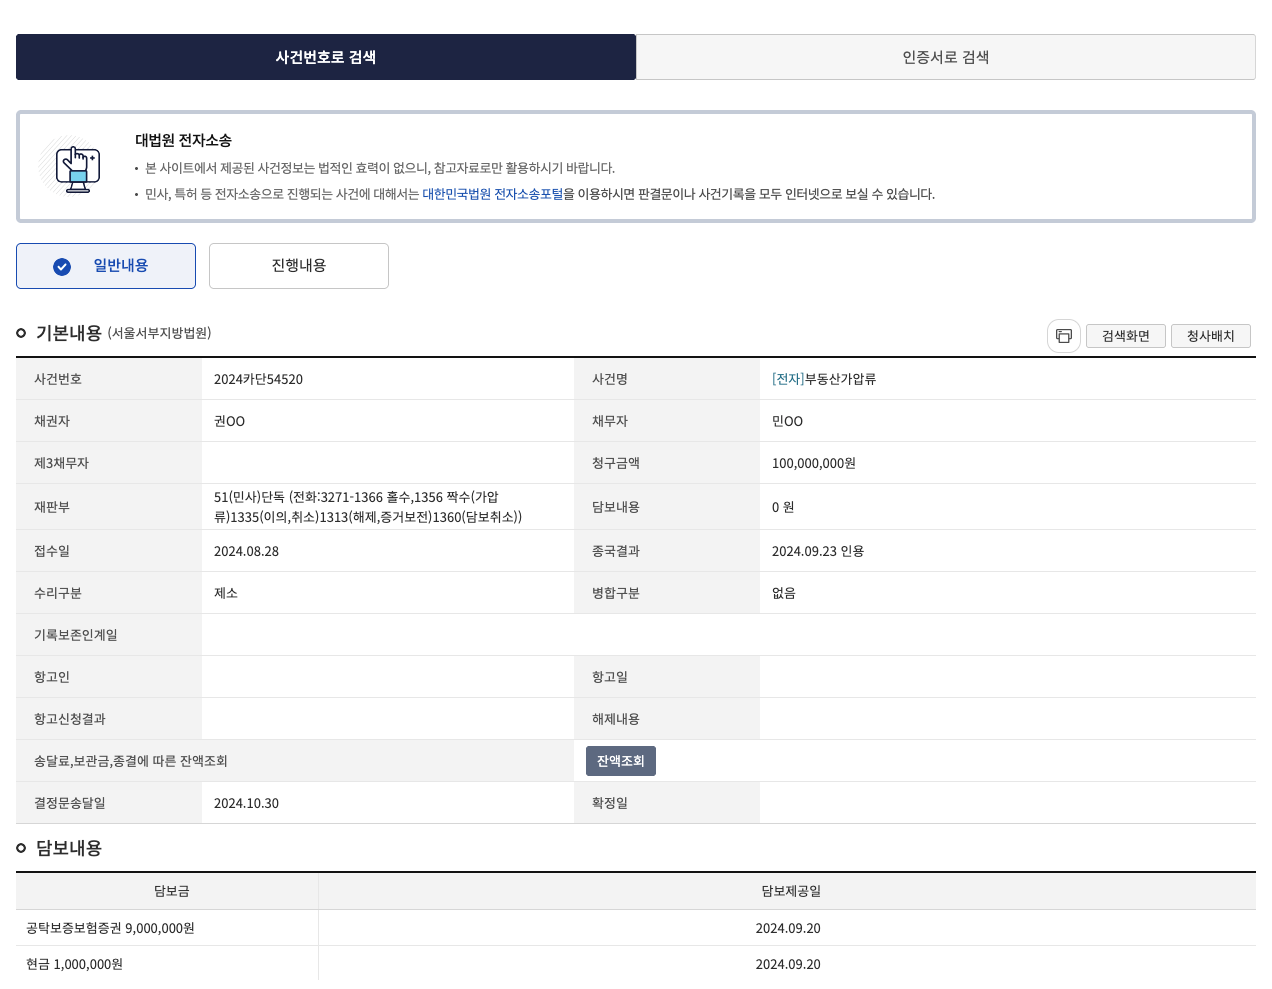
Task: Click the 청구금액 value 100,000,000원
Action: (813, 463)
